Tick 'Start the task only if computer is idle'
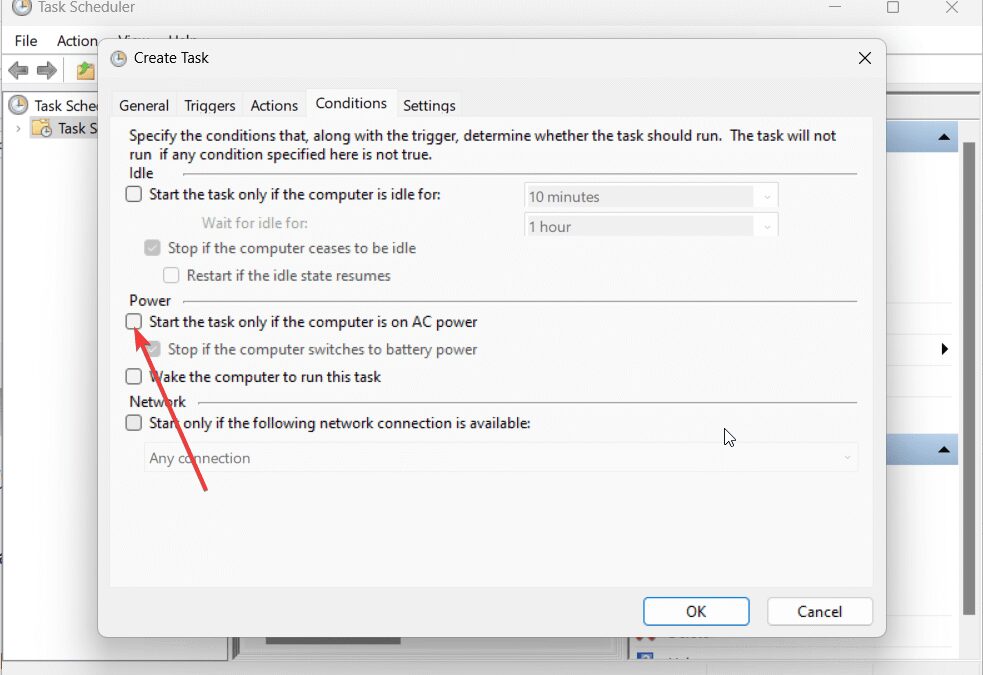The width and height of the screenshot is (983, 675). (x=134, y=194)
